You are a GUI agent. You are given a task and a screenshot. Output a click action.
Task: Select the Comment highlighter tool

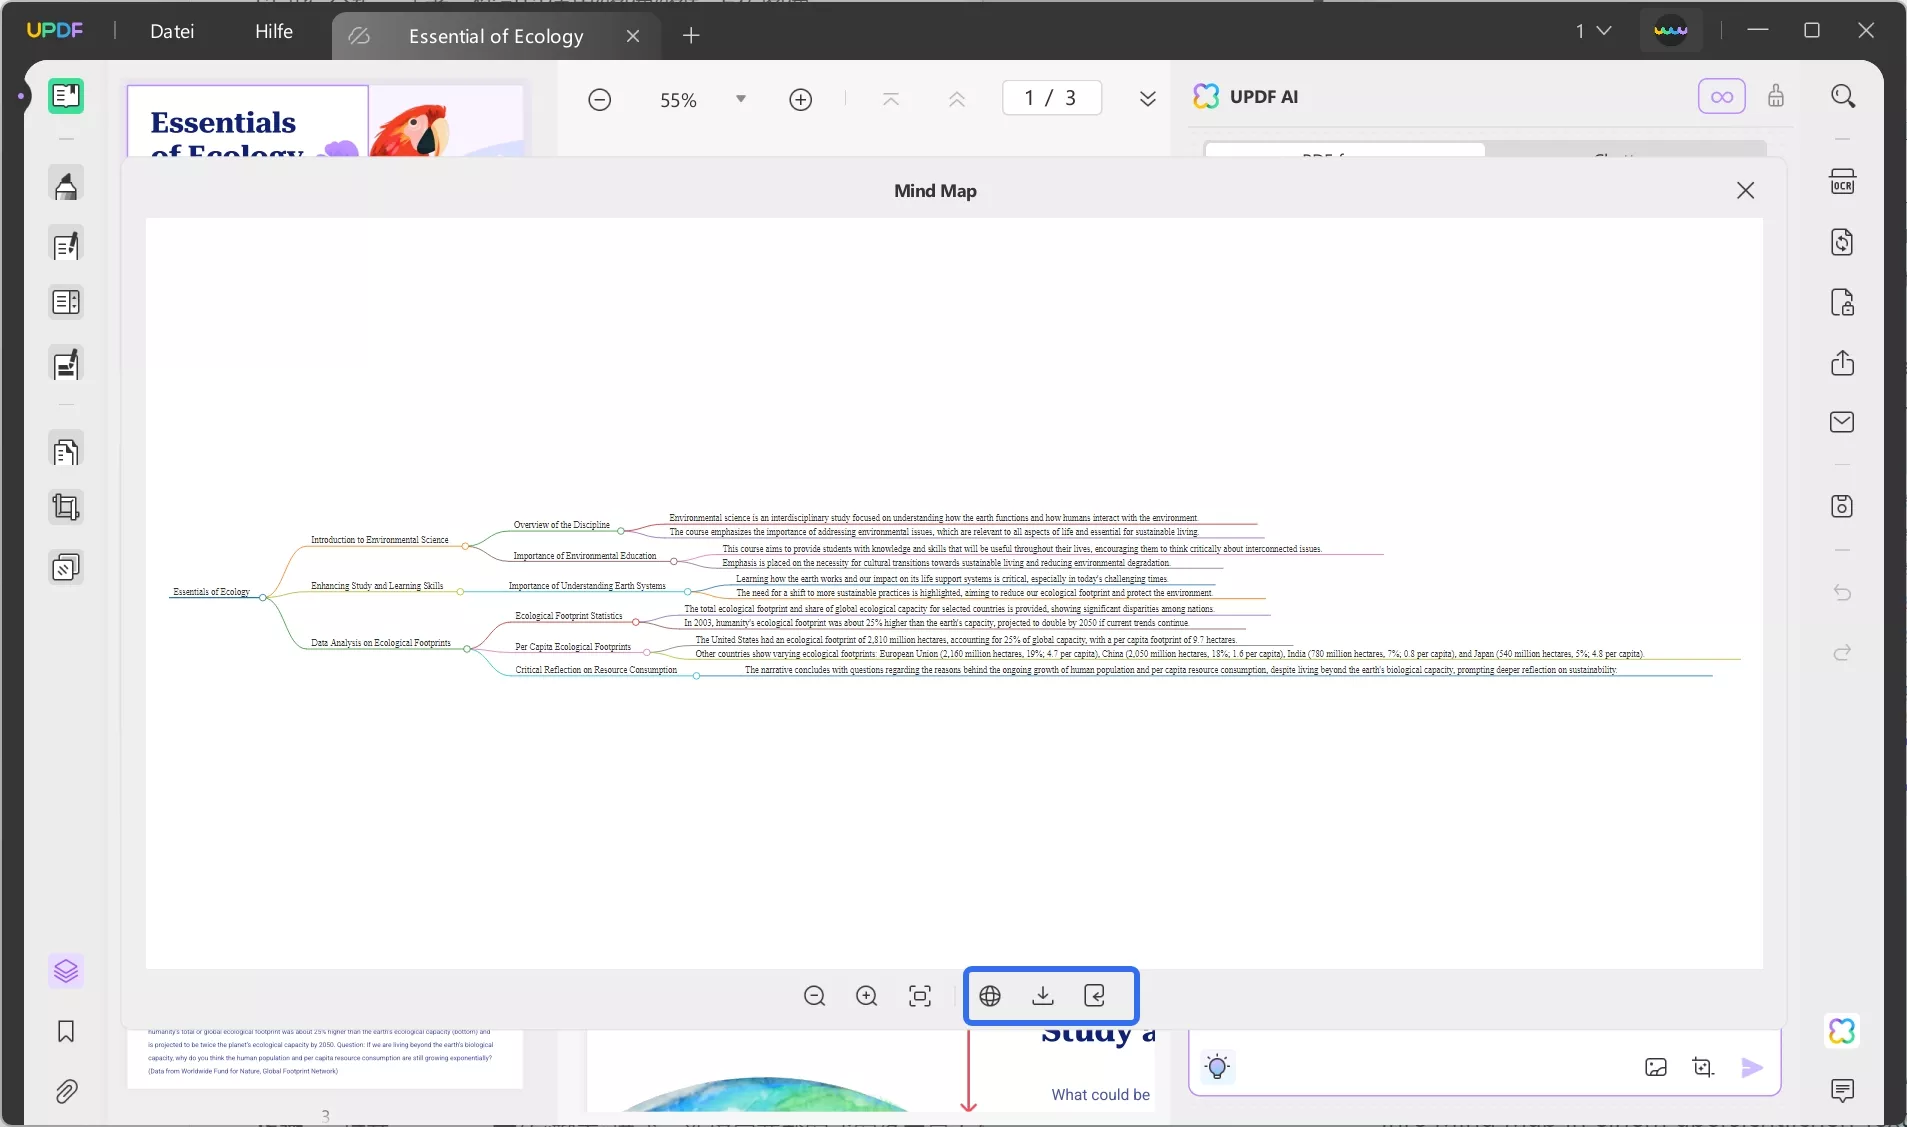[x=66, y=186]
